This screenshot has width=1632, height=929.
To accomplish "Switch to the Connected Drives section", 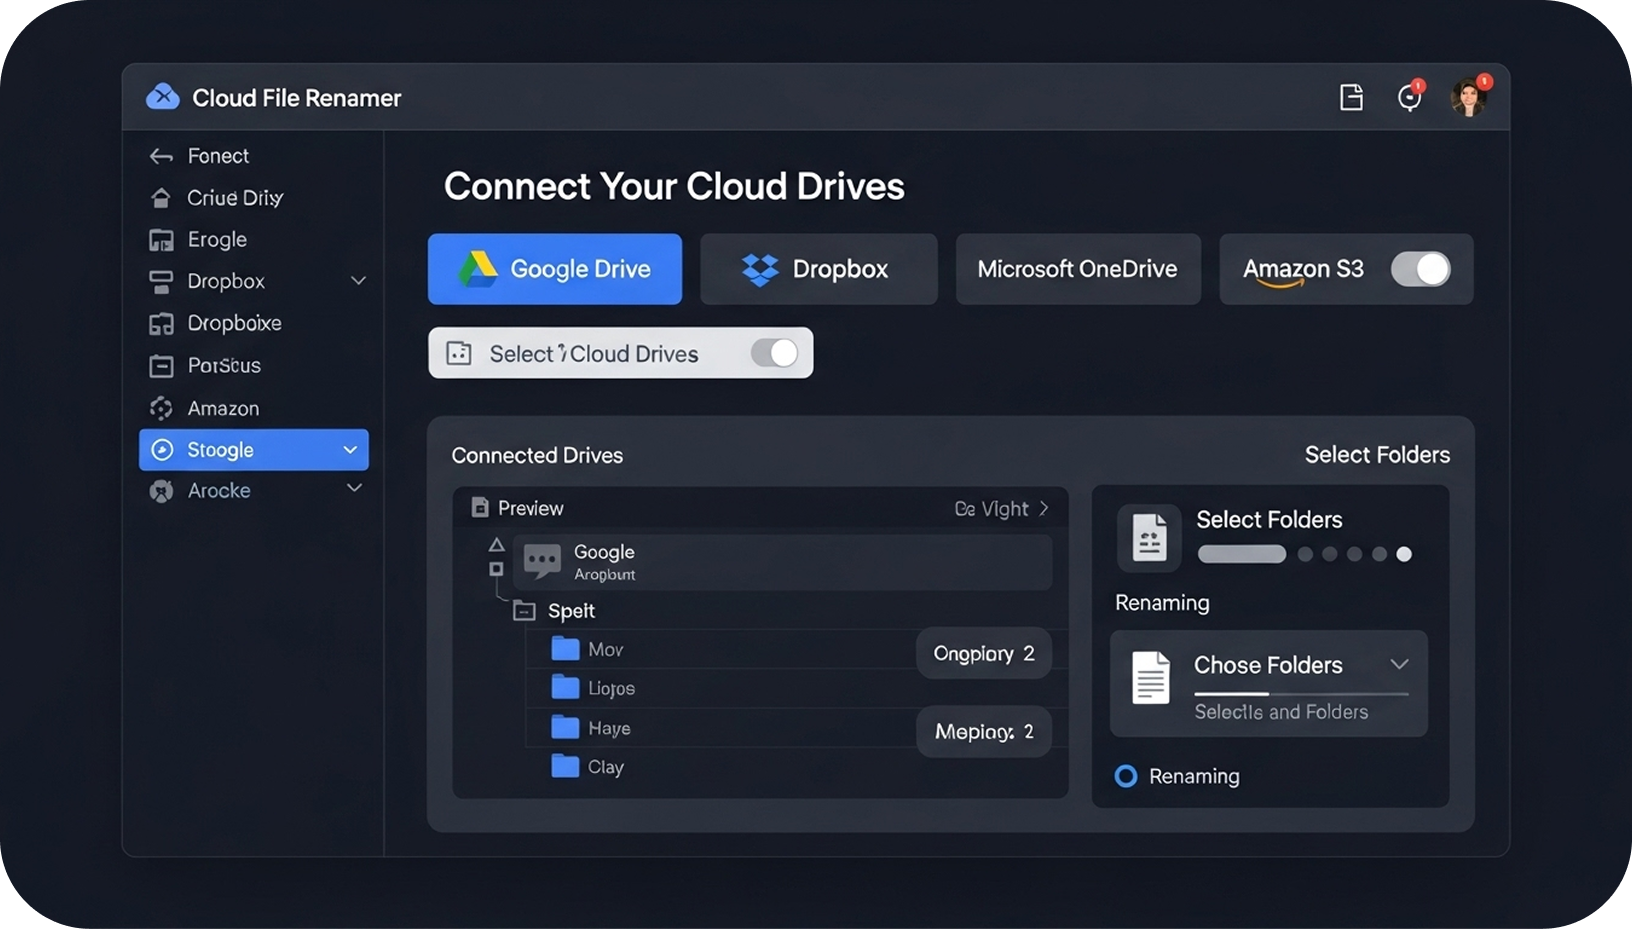I will 537,455.
